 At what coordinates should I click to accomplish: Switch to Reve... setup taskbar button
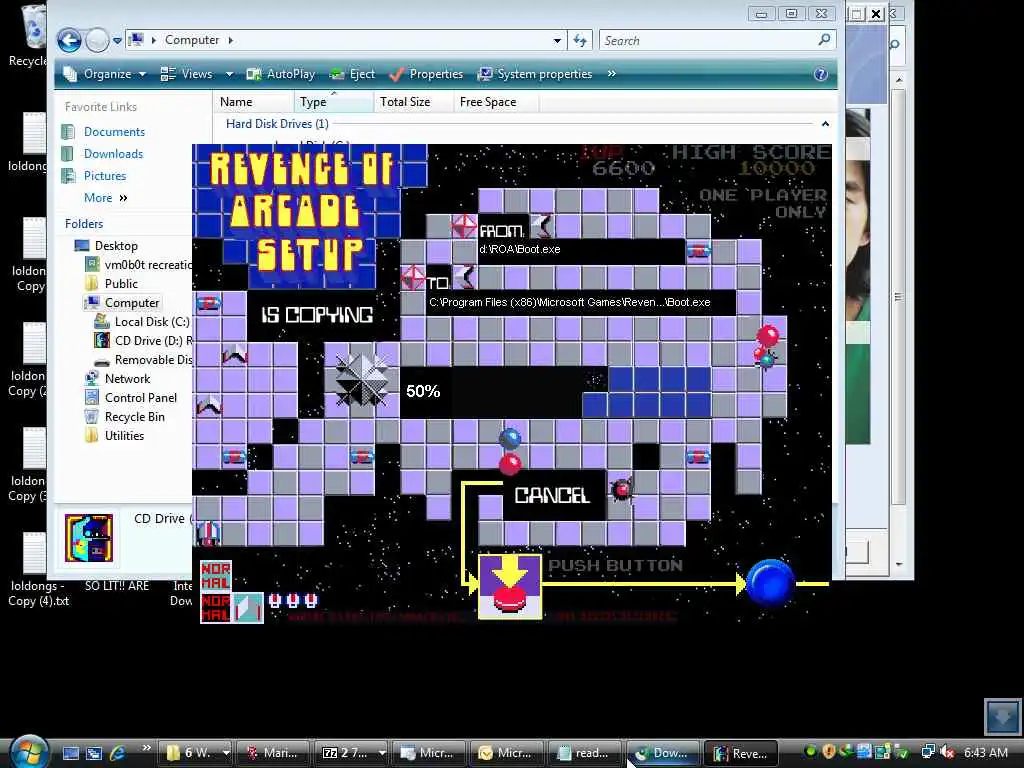[740, 753]
